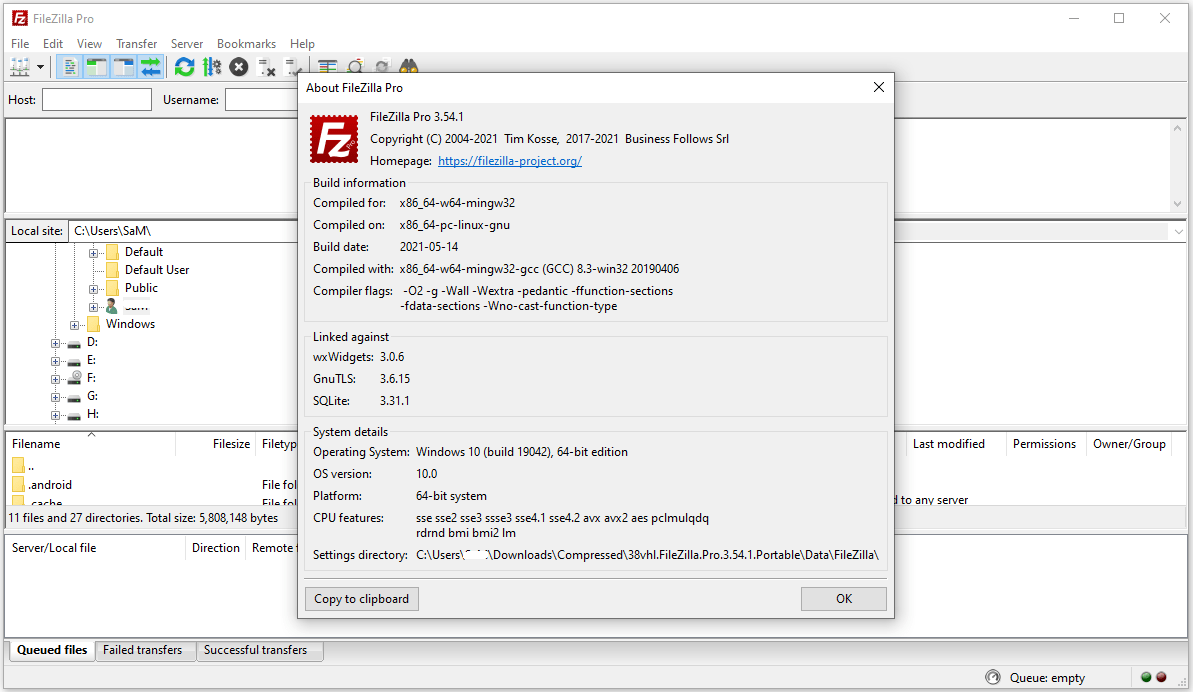Expand the user profile folder node
1193x692 pixels.
(x=93, y=307)
